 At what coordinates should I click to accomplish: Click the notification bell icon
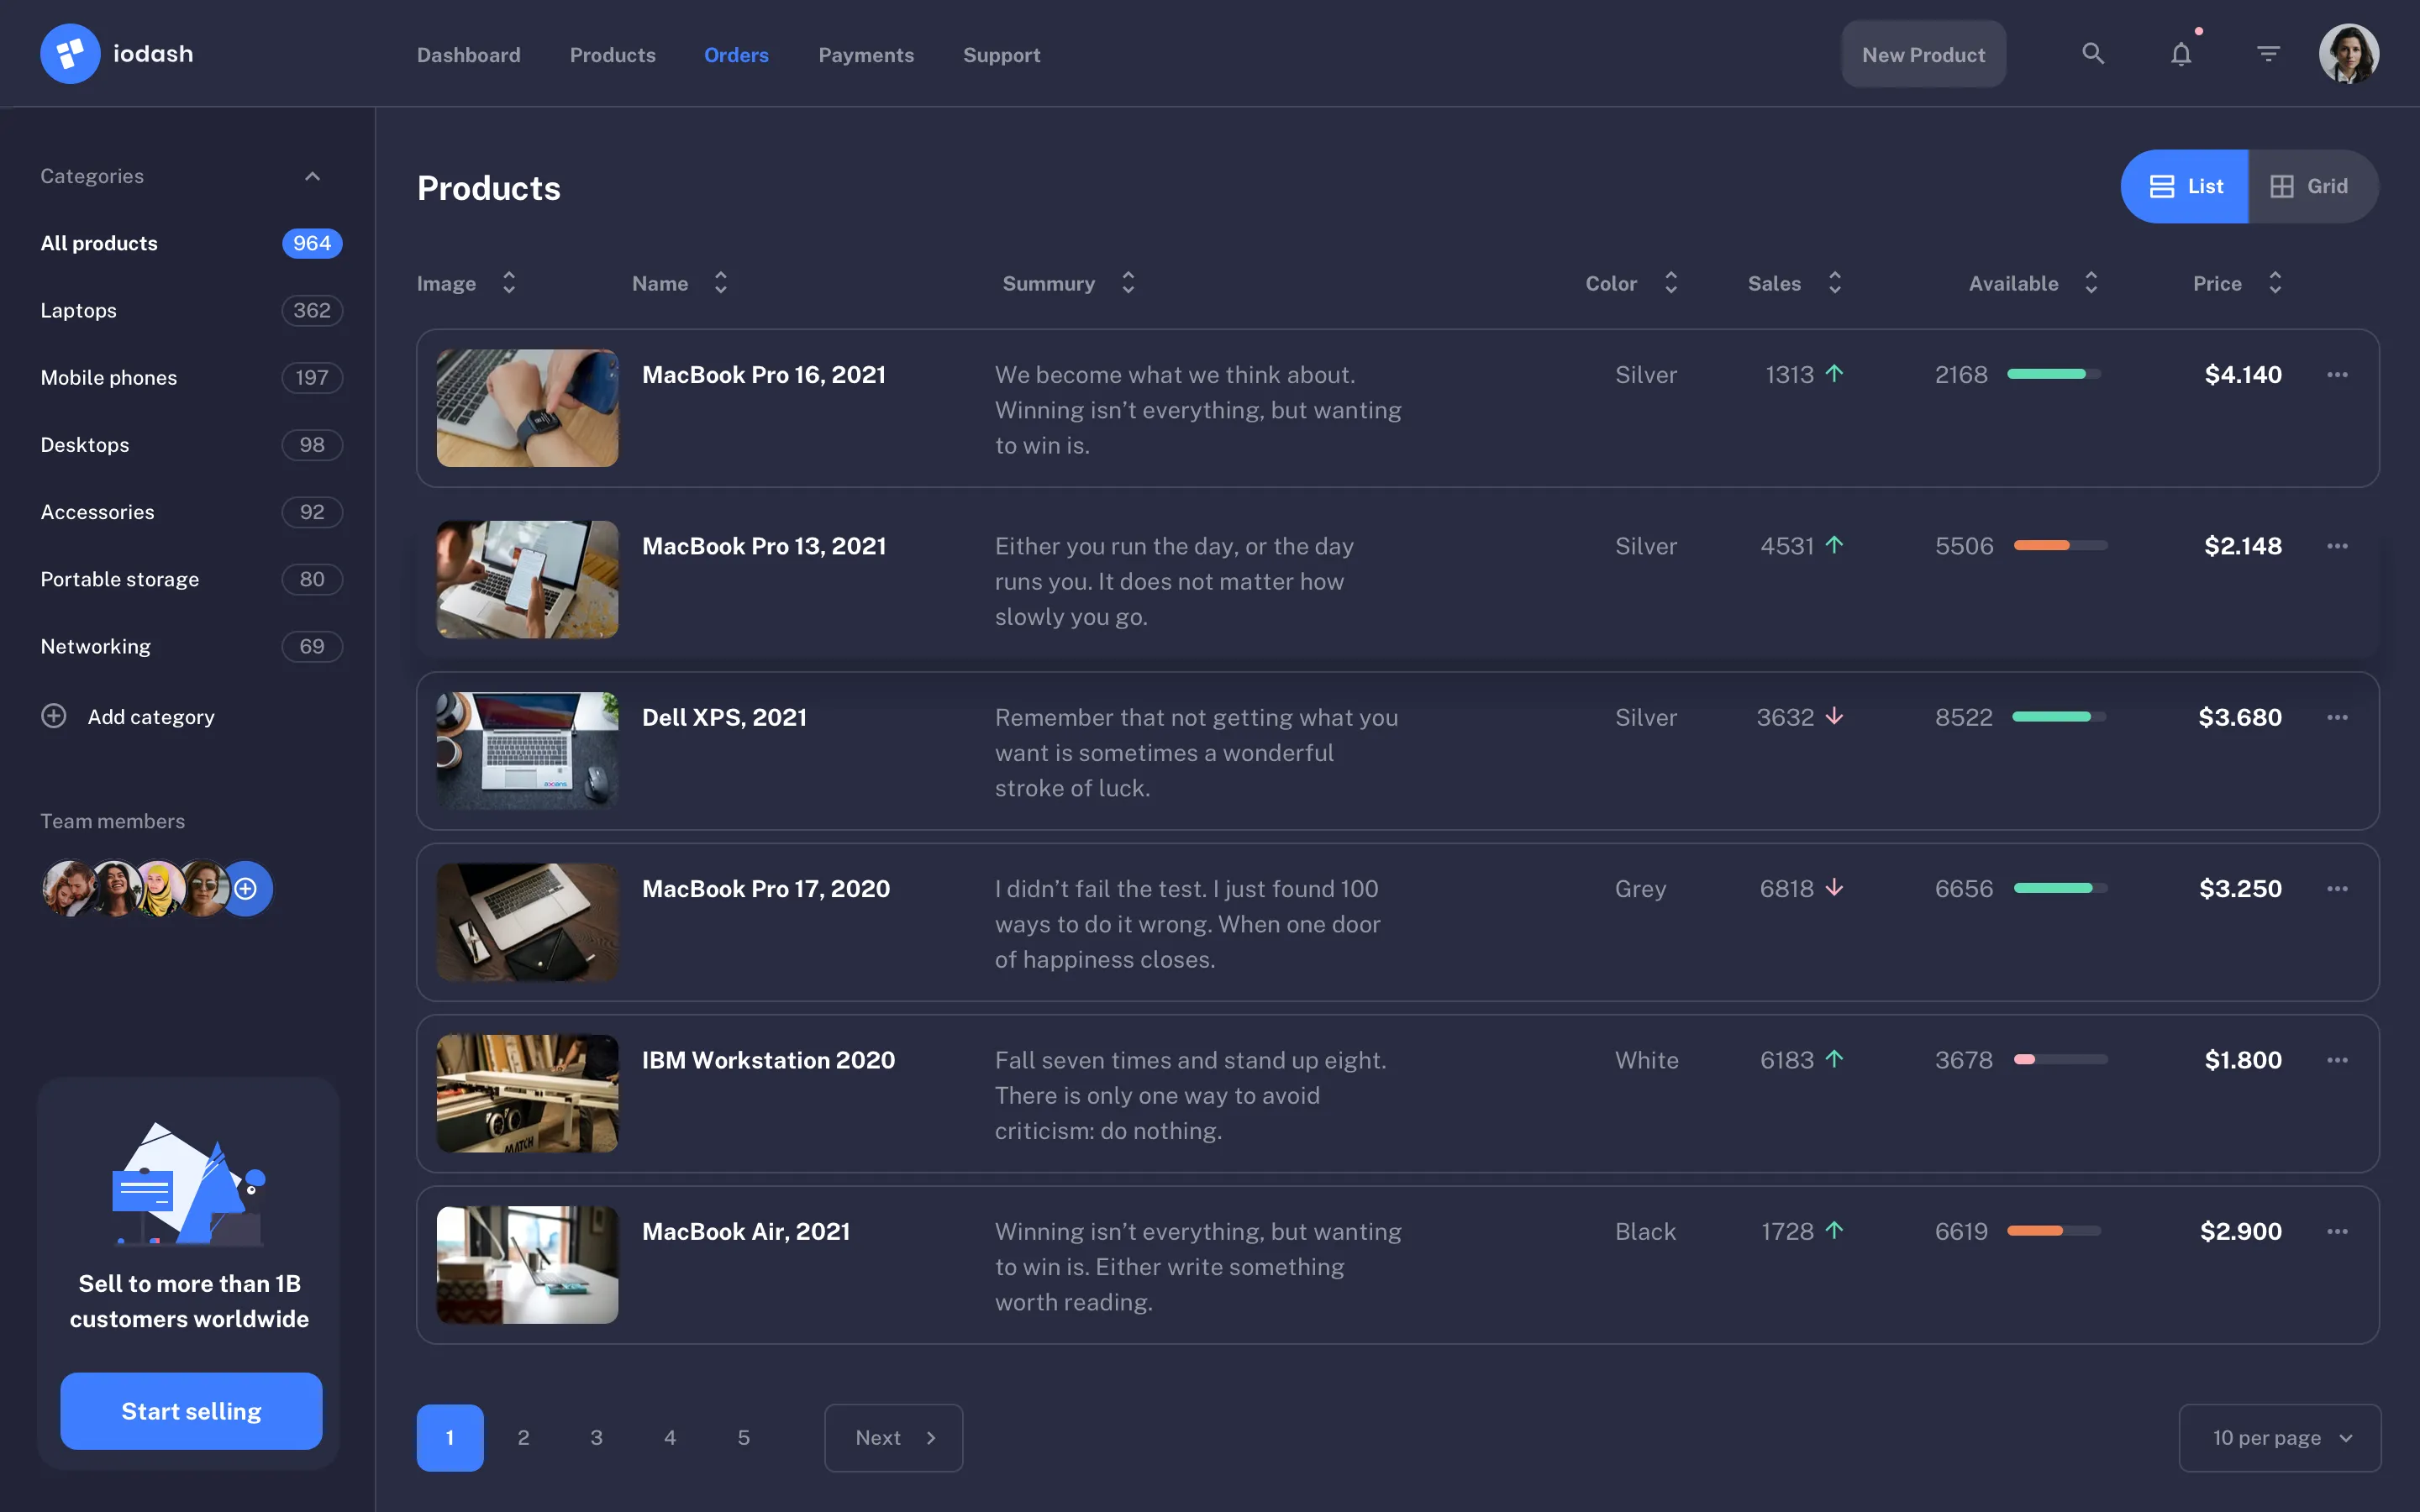(x=2180, y=53)
